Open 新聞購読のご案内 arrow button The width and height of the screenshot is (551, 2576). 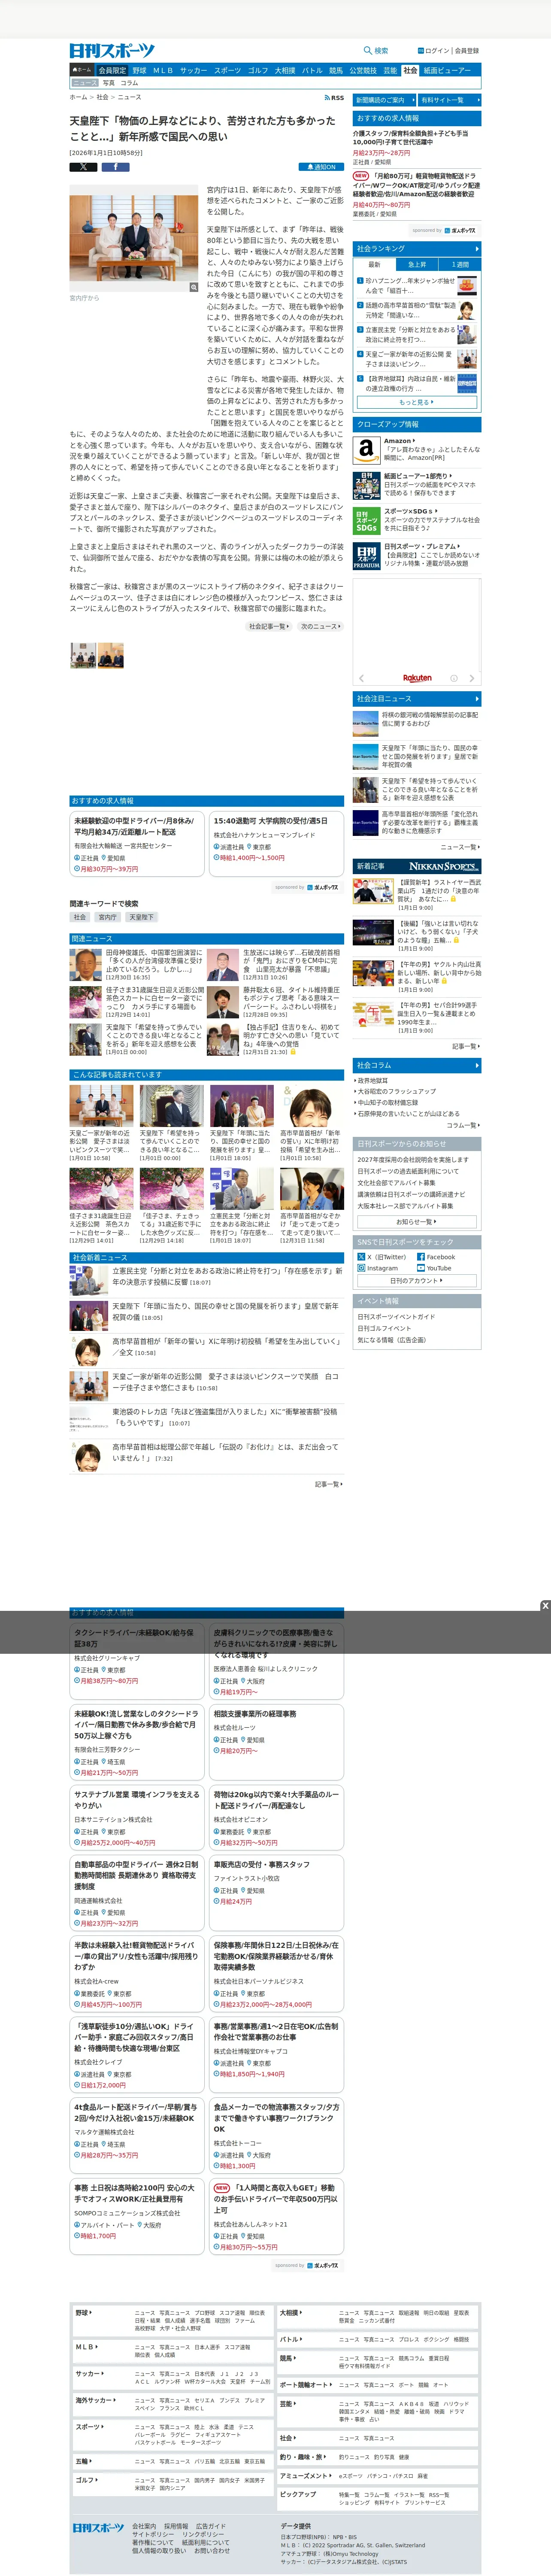384,100
